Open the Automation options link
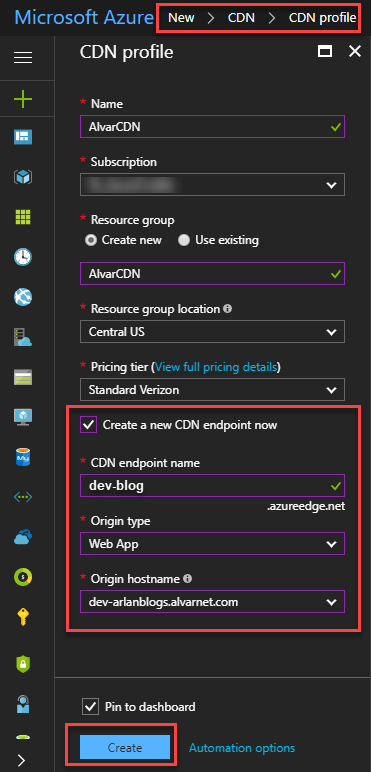Viewport: 371px width, 772px height. (x=242, y=748)
